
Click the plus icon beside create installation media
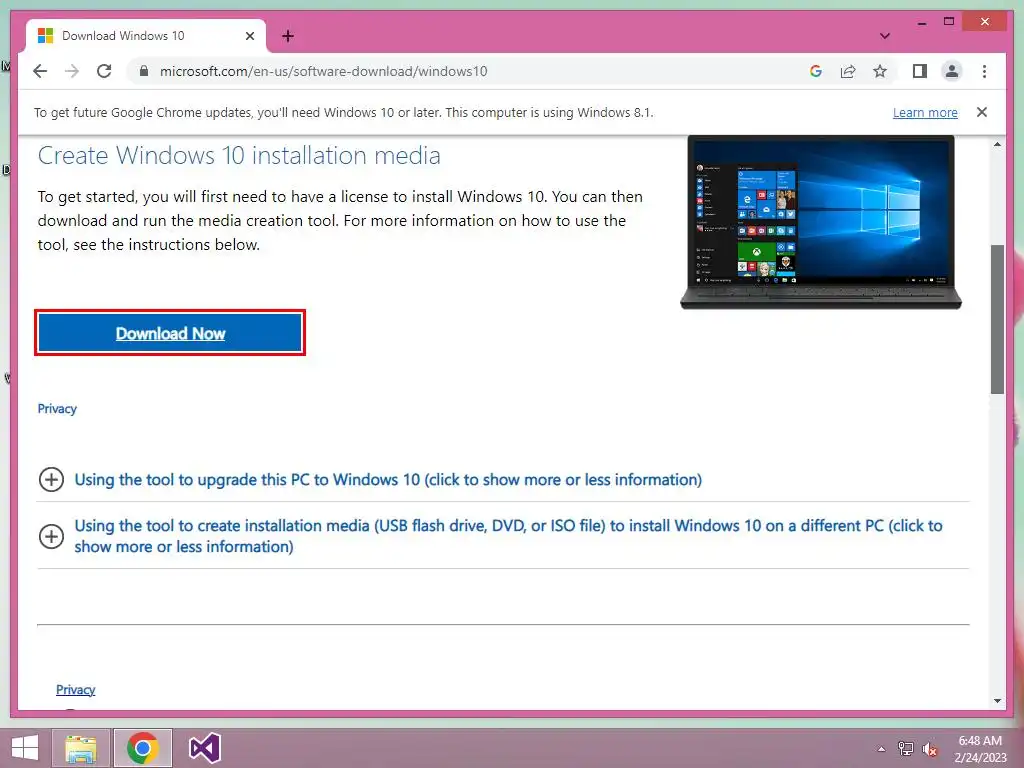coord(51,537)
